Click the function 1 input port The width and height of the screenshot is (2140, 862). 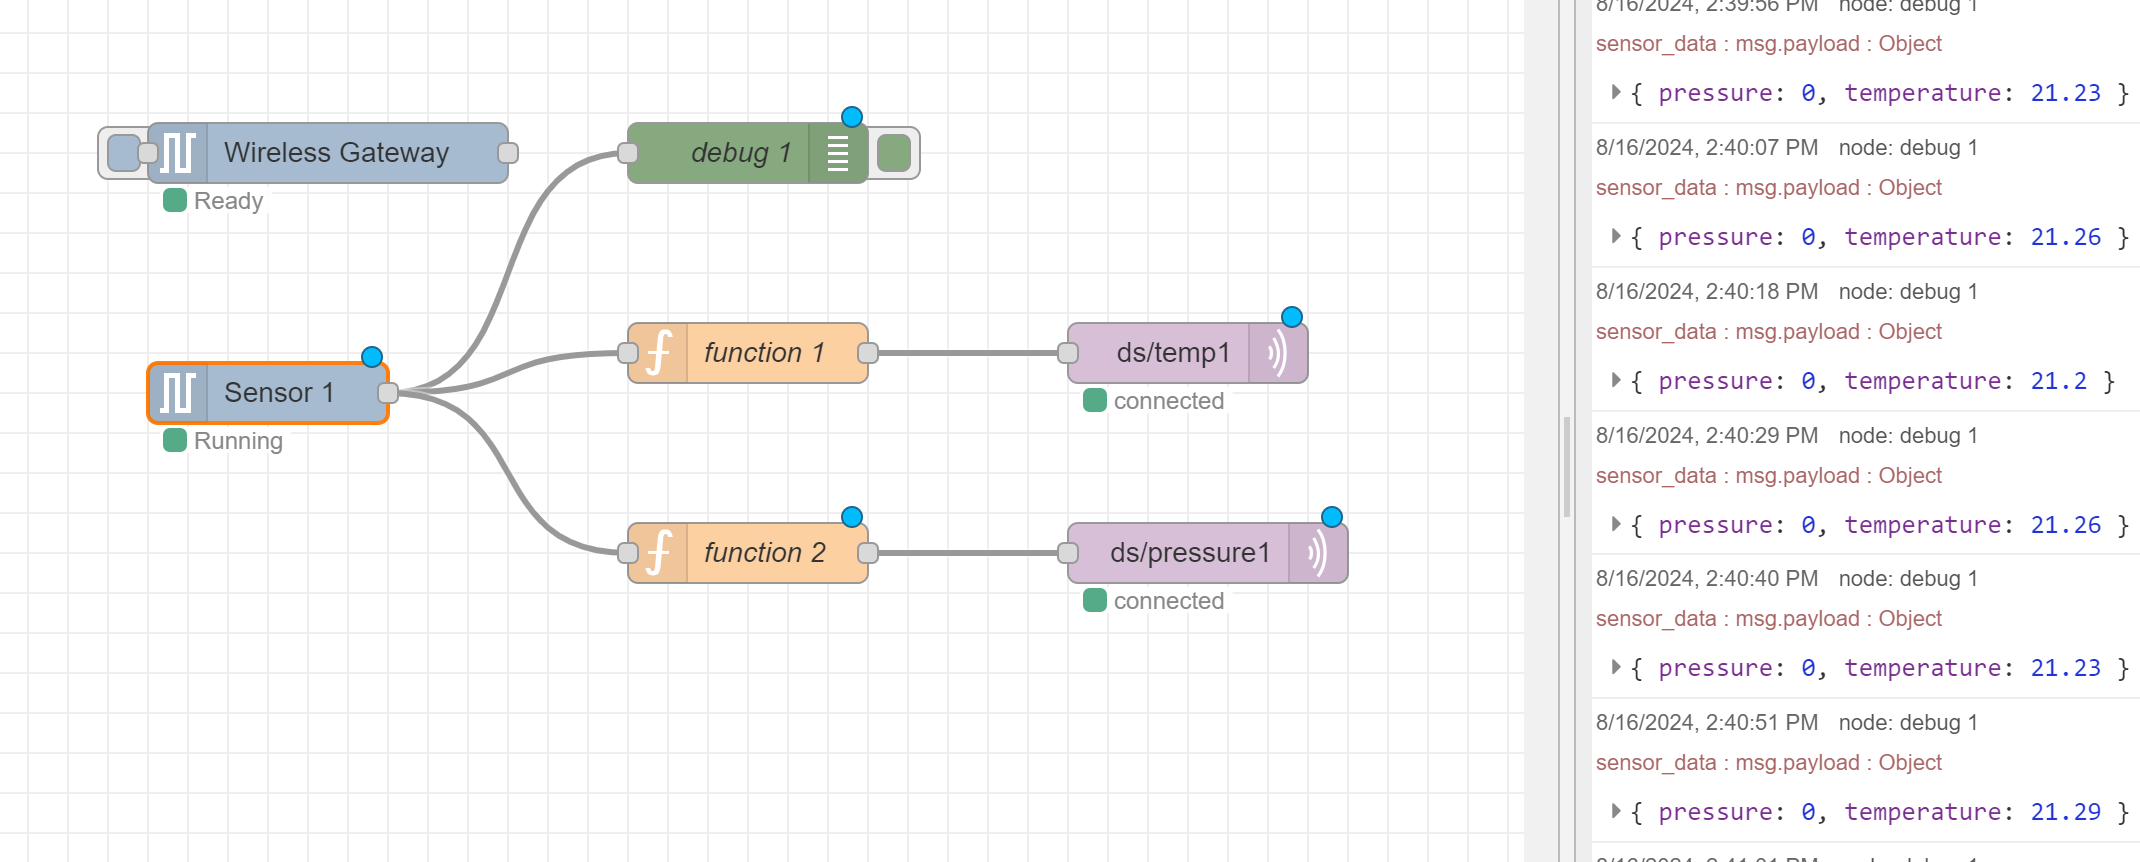pos(628,353)
